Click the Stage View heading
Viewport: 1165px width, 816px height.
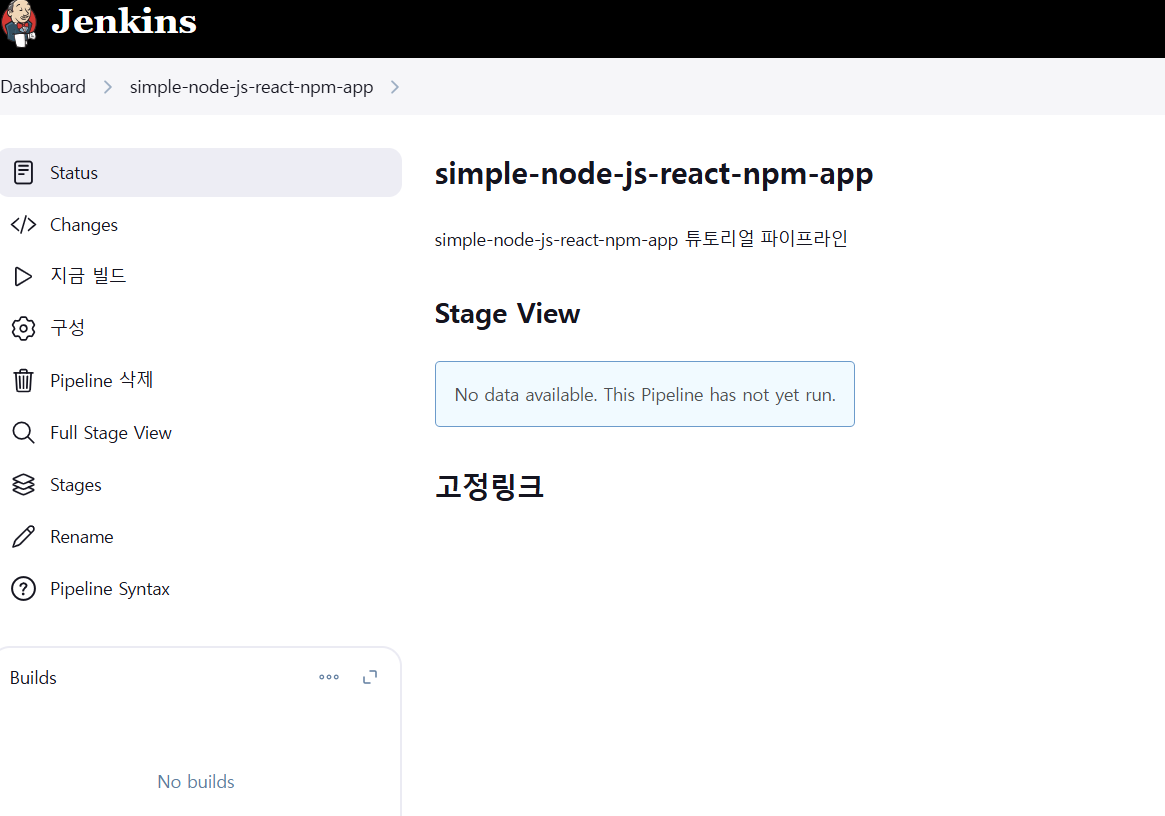click(x=507, y=314)
